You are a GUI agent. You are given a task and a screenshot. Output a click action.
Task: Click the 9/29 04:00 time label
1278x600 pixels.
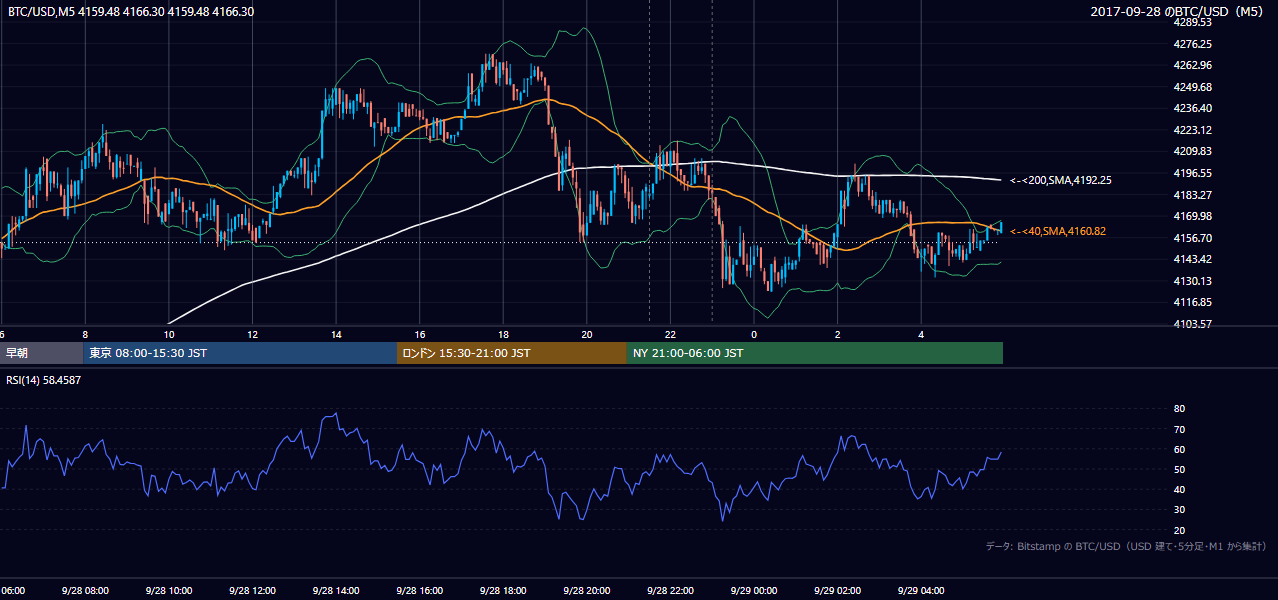click(921, 591)
